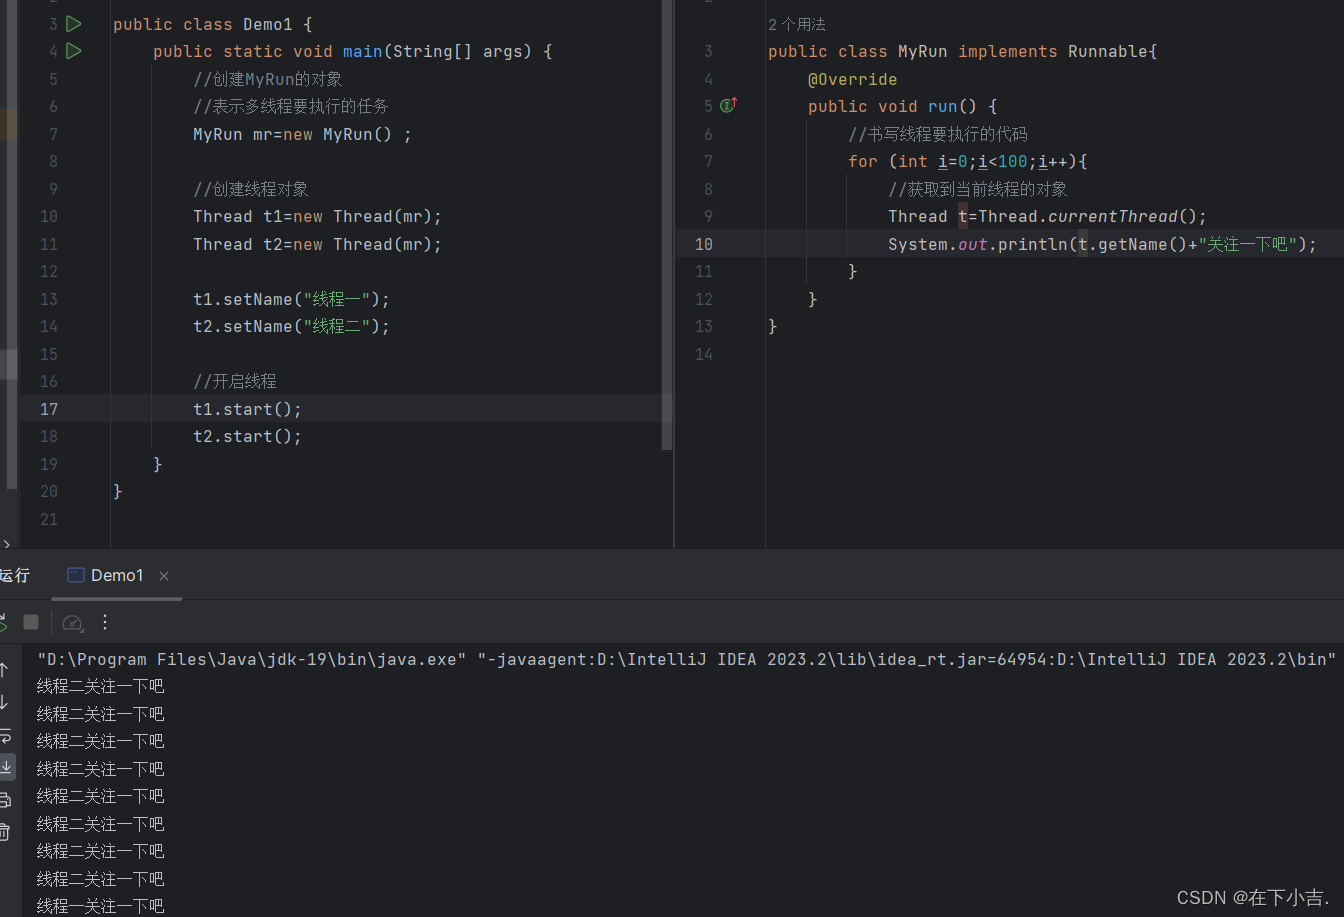Click the code 'MyRun mr=new MyRun() ;'
This screenshot has width=1344, height=917.
point(302,134)
